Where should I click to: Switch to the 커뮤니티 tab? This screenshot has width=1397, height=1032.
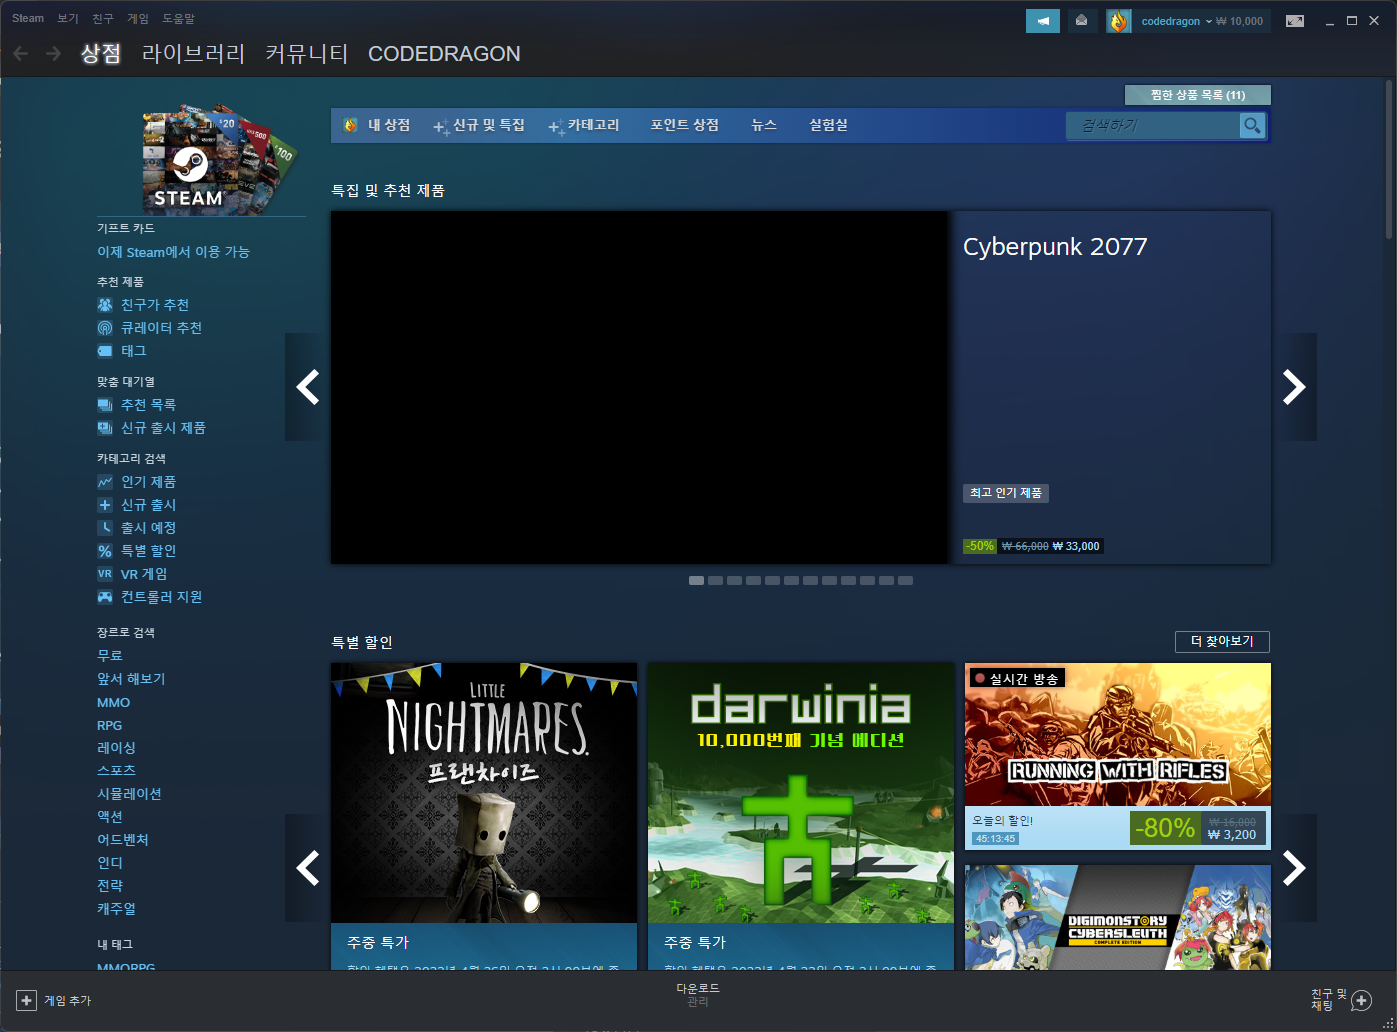point(306,54)
